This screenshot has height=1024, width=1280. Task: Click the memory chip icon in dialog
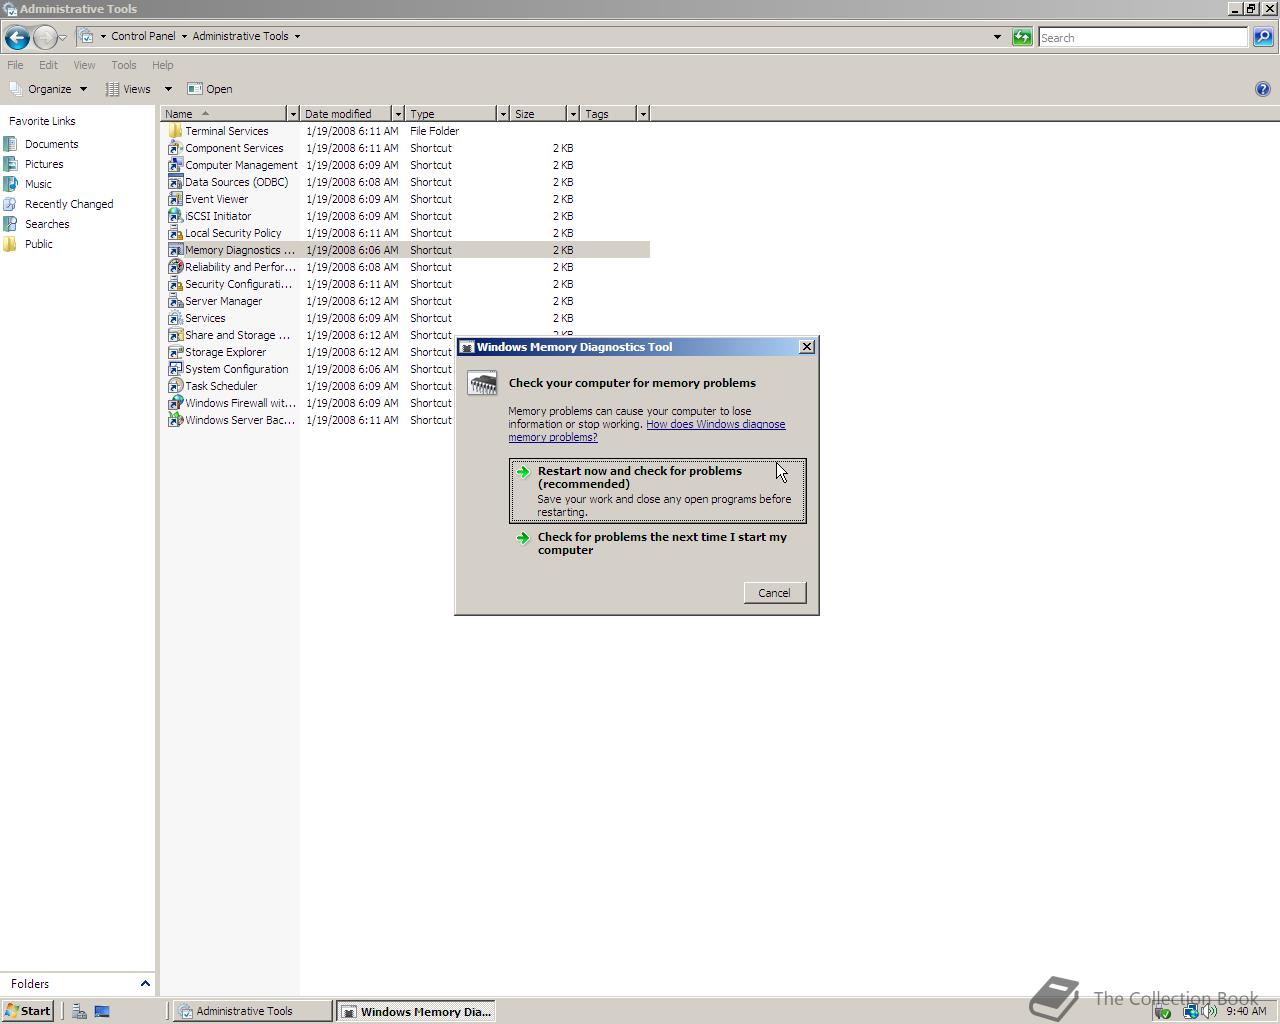click(482, 384)
